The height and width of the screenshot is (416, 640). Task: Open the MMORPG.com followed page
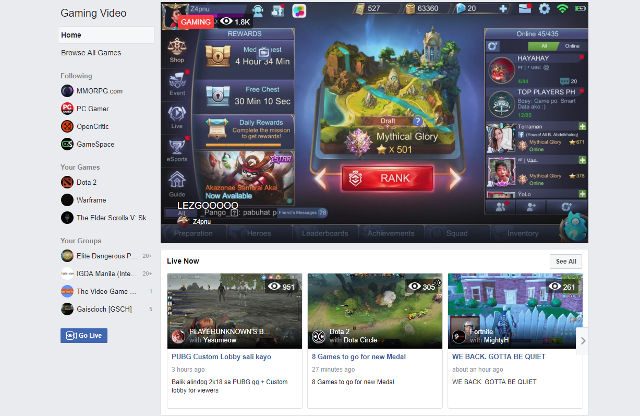click(x=99, y=91)
